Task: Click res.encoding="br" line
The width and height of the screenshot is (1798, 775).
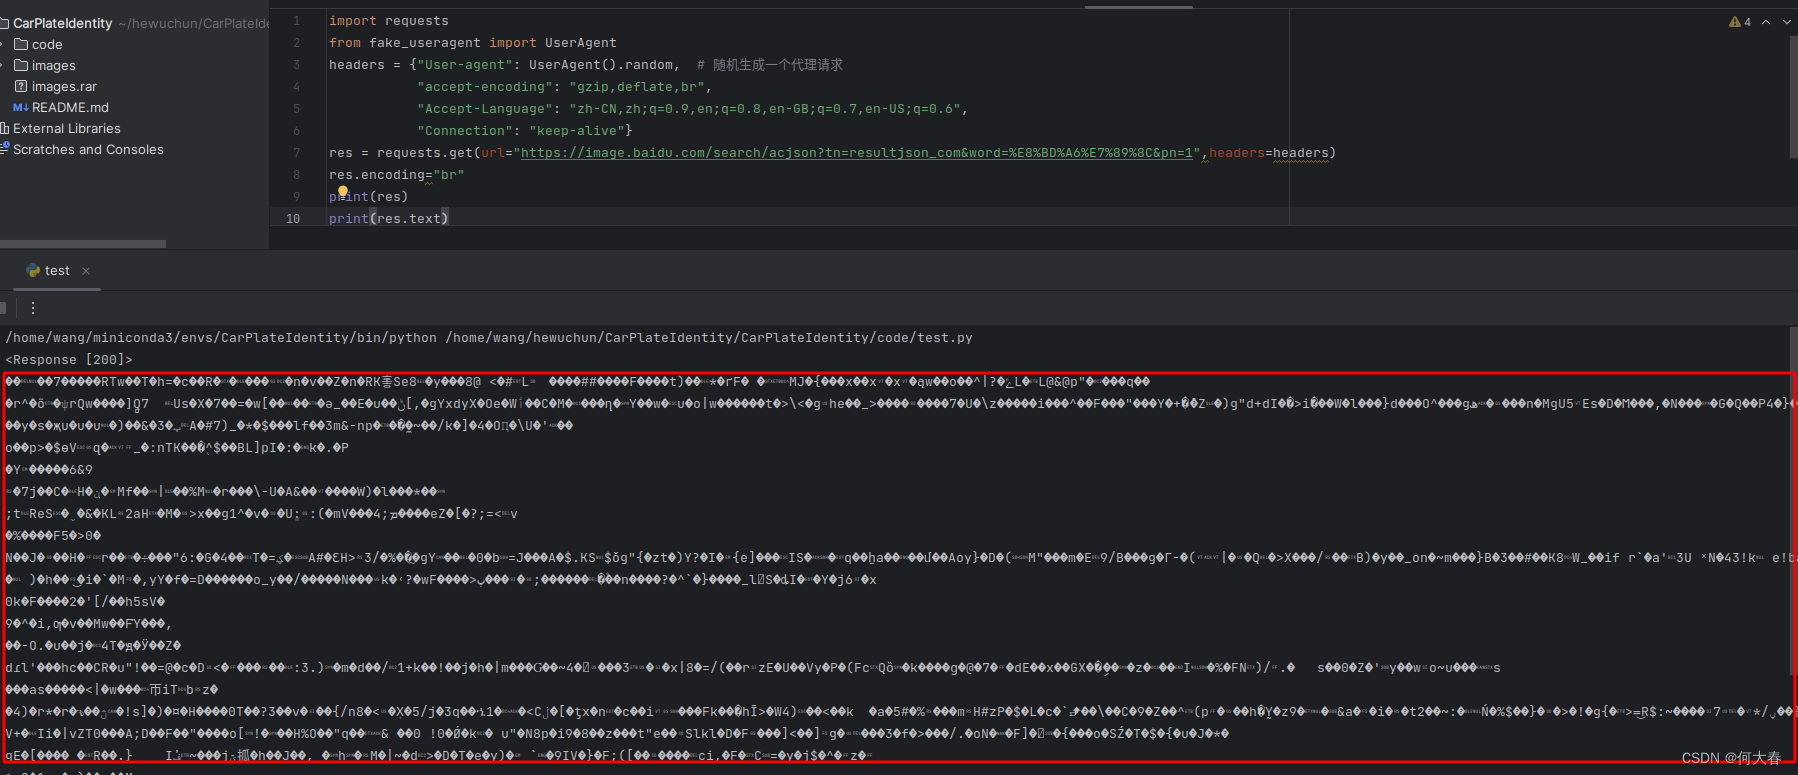Action: click(397, 175)
